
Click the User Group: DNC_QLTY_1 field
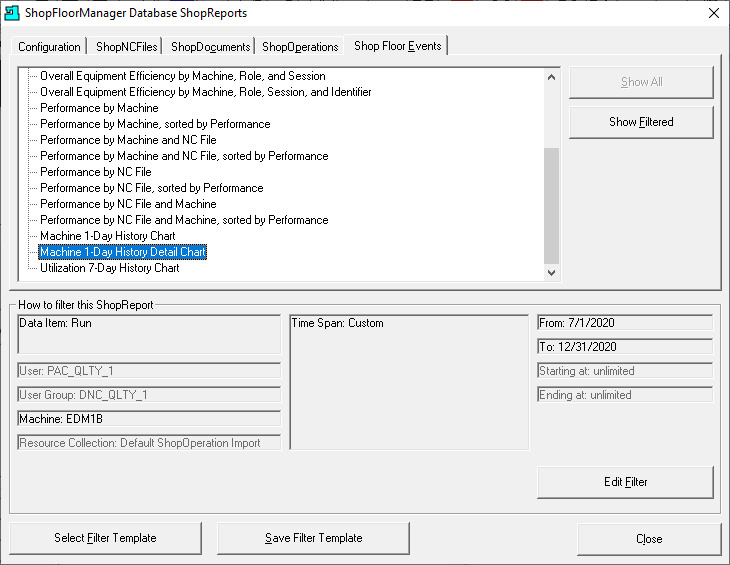(x=149, y=395)
